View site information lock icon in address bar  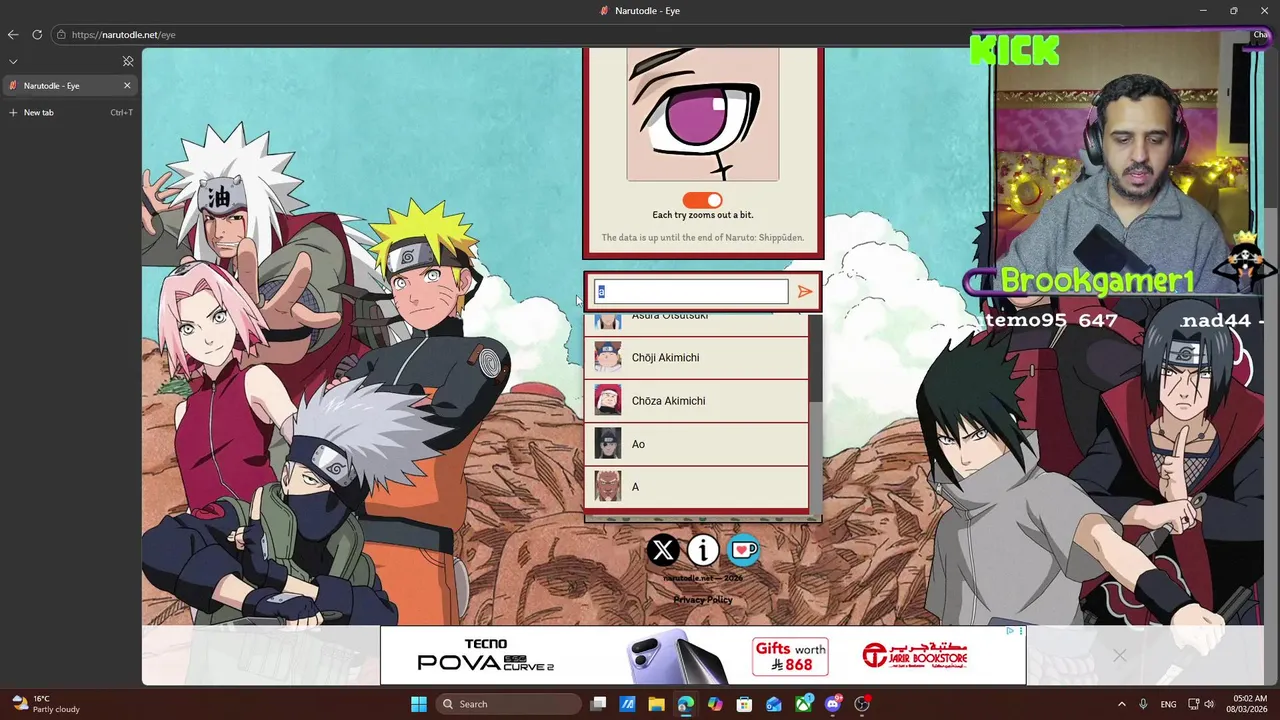click(61, 34)
